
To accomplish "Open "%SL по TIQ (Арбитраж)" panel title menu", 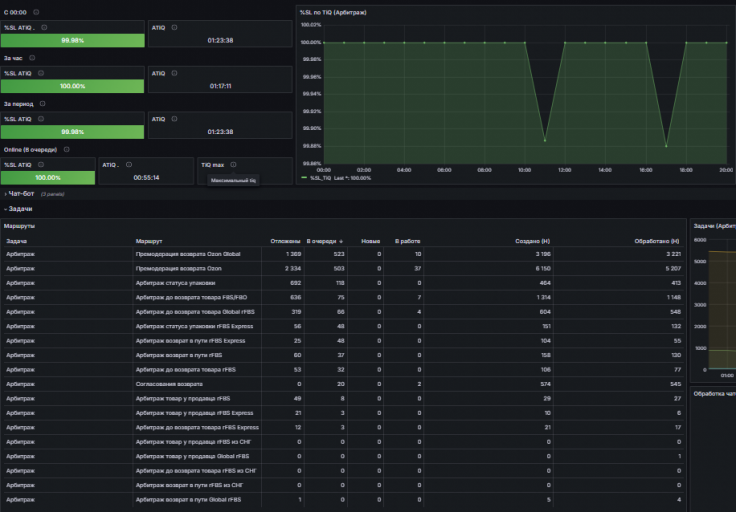I will coord(333,13).
